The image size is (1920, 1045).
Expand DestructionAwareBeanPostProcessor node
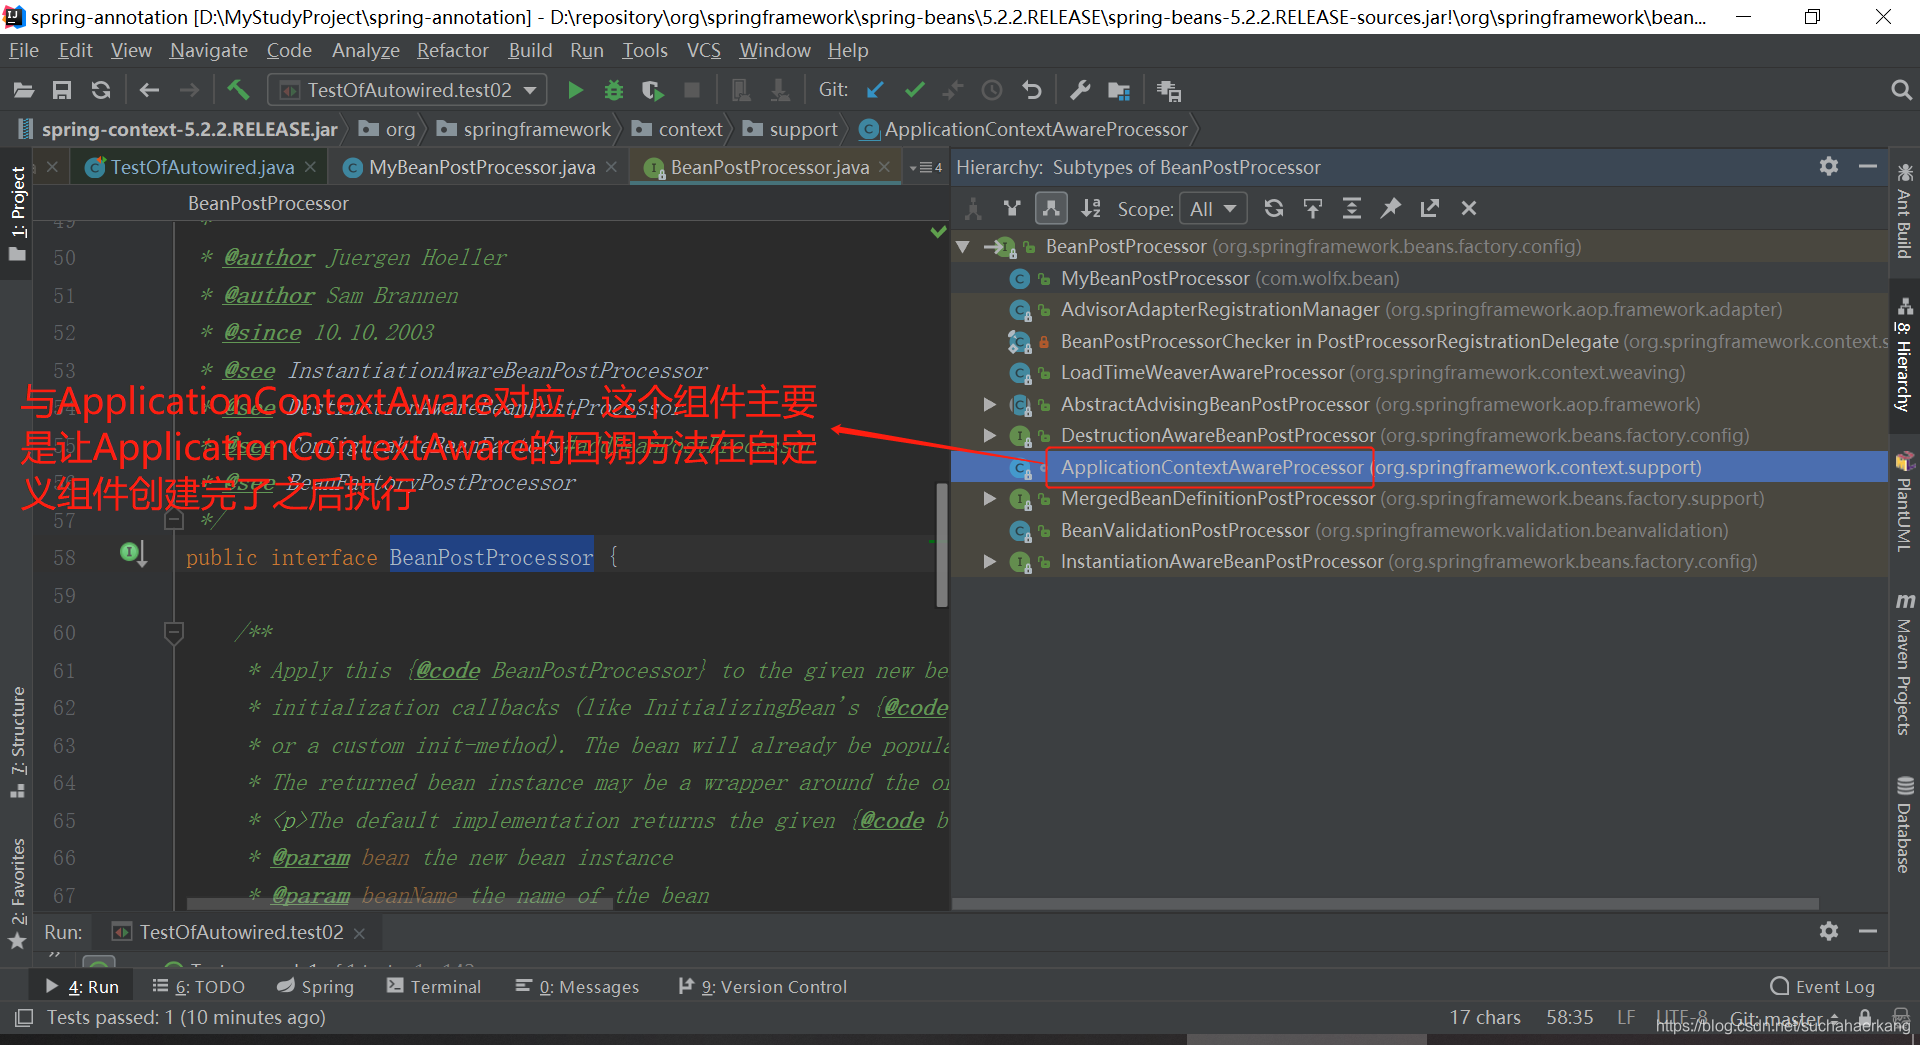pyautogui.click(x=990, y=436)
